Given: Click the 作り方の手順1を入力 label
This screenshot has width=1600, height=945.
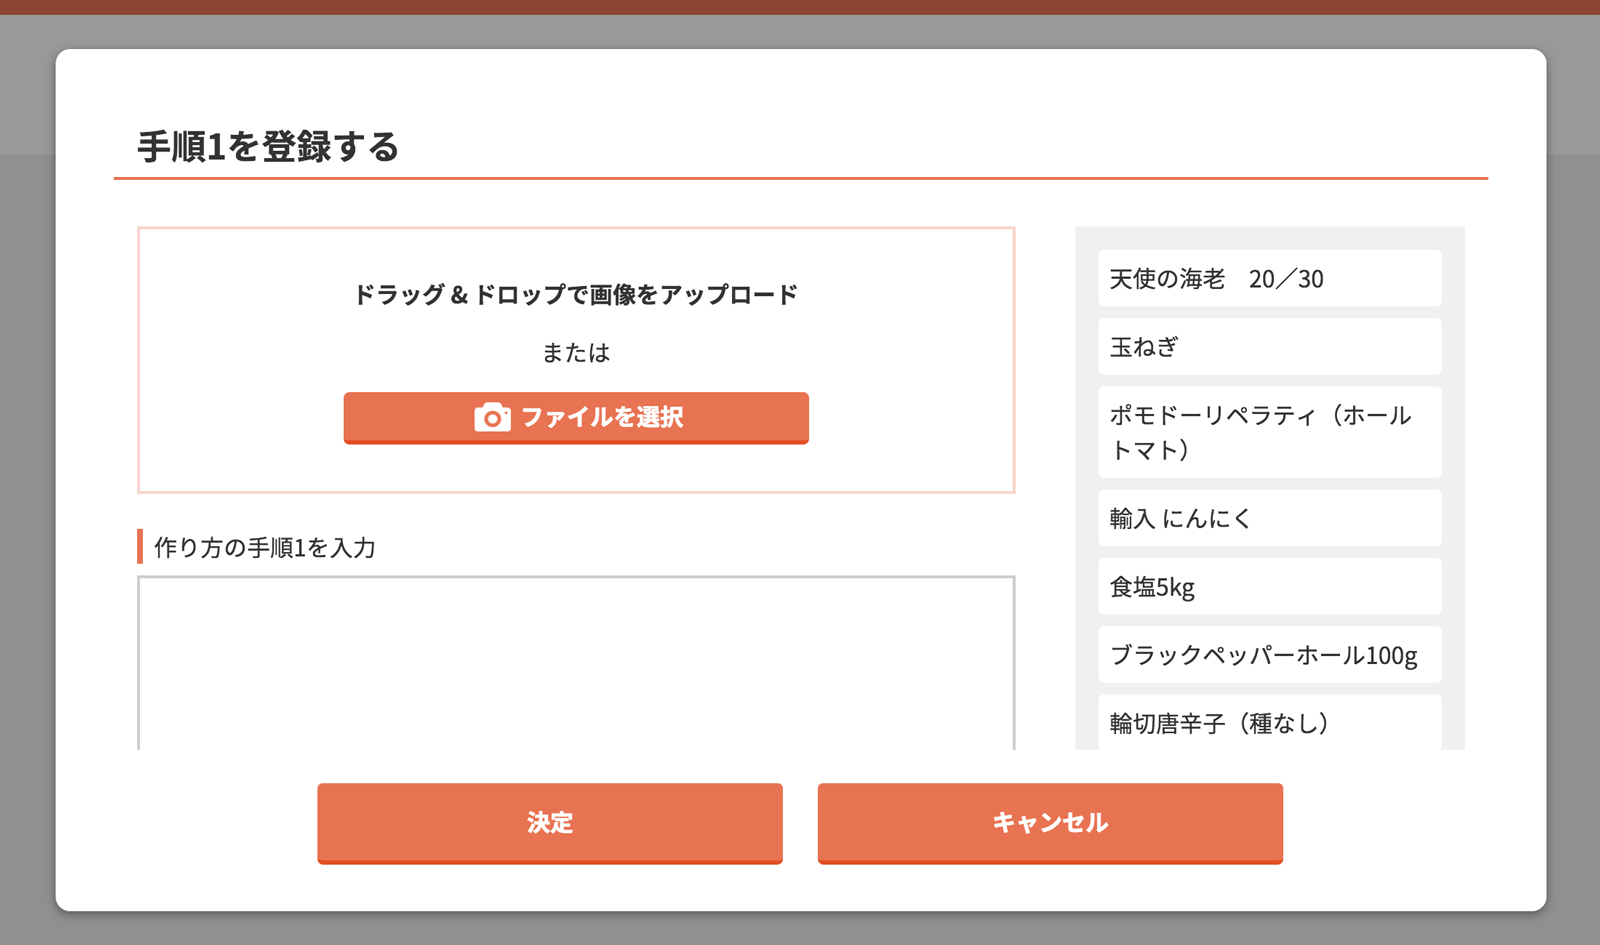Looking at the screenshot, I should pyautogui.click(x=265, y=548).
